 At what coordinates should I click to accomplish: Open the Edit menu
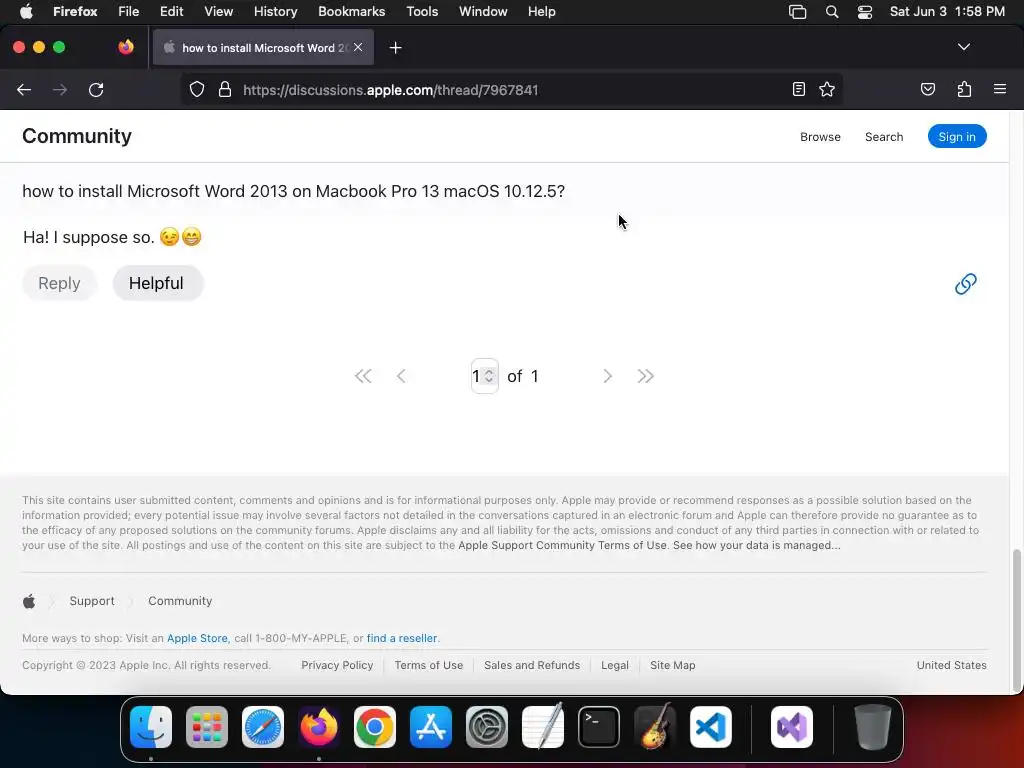click(172, 12)
